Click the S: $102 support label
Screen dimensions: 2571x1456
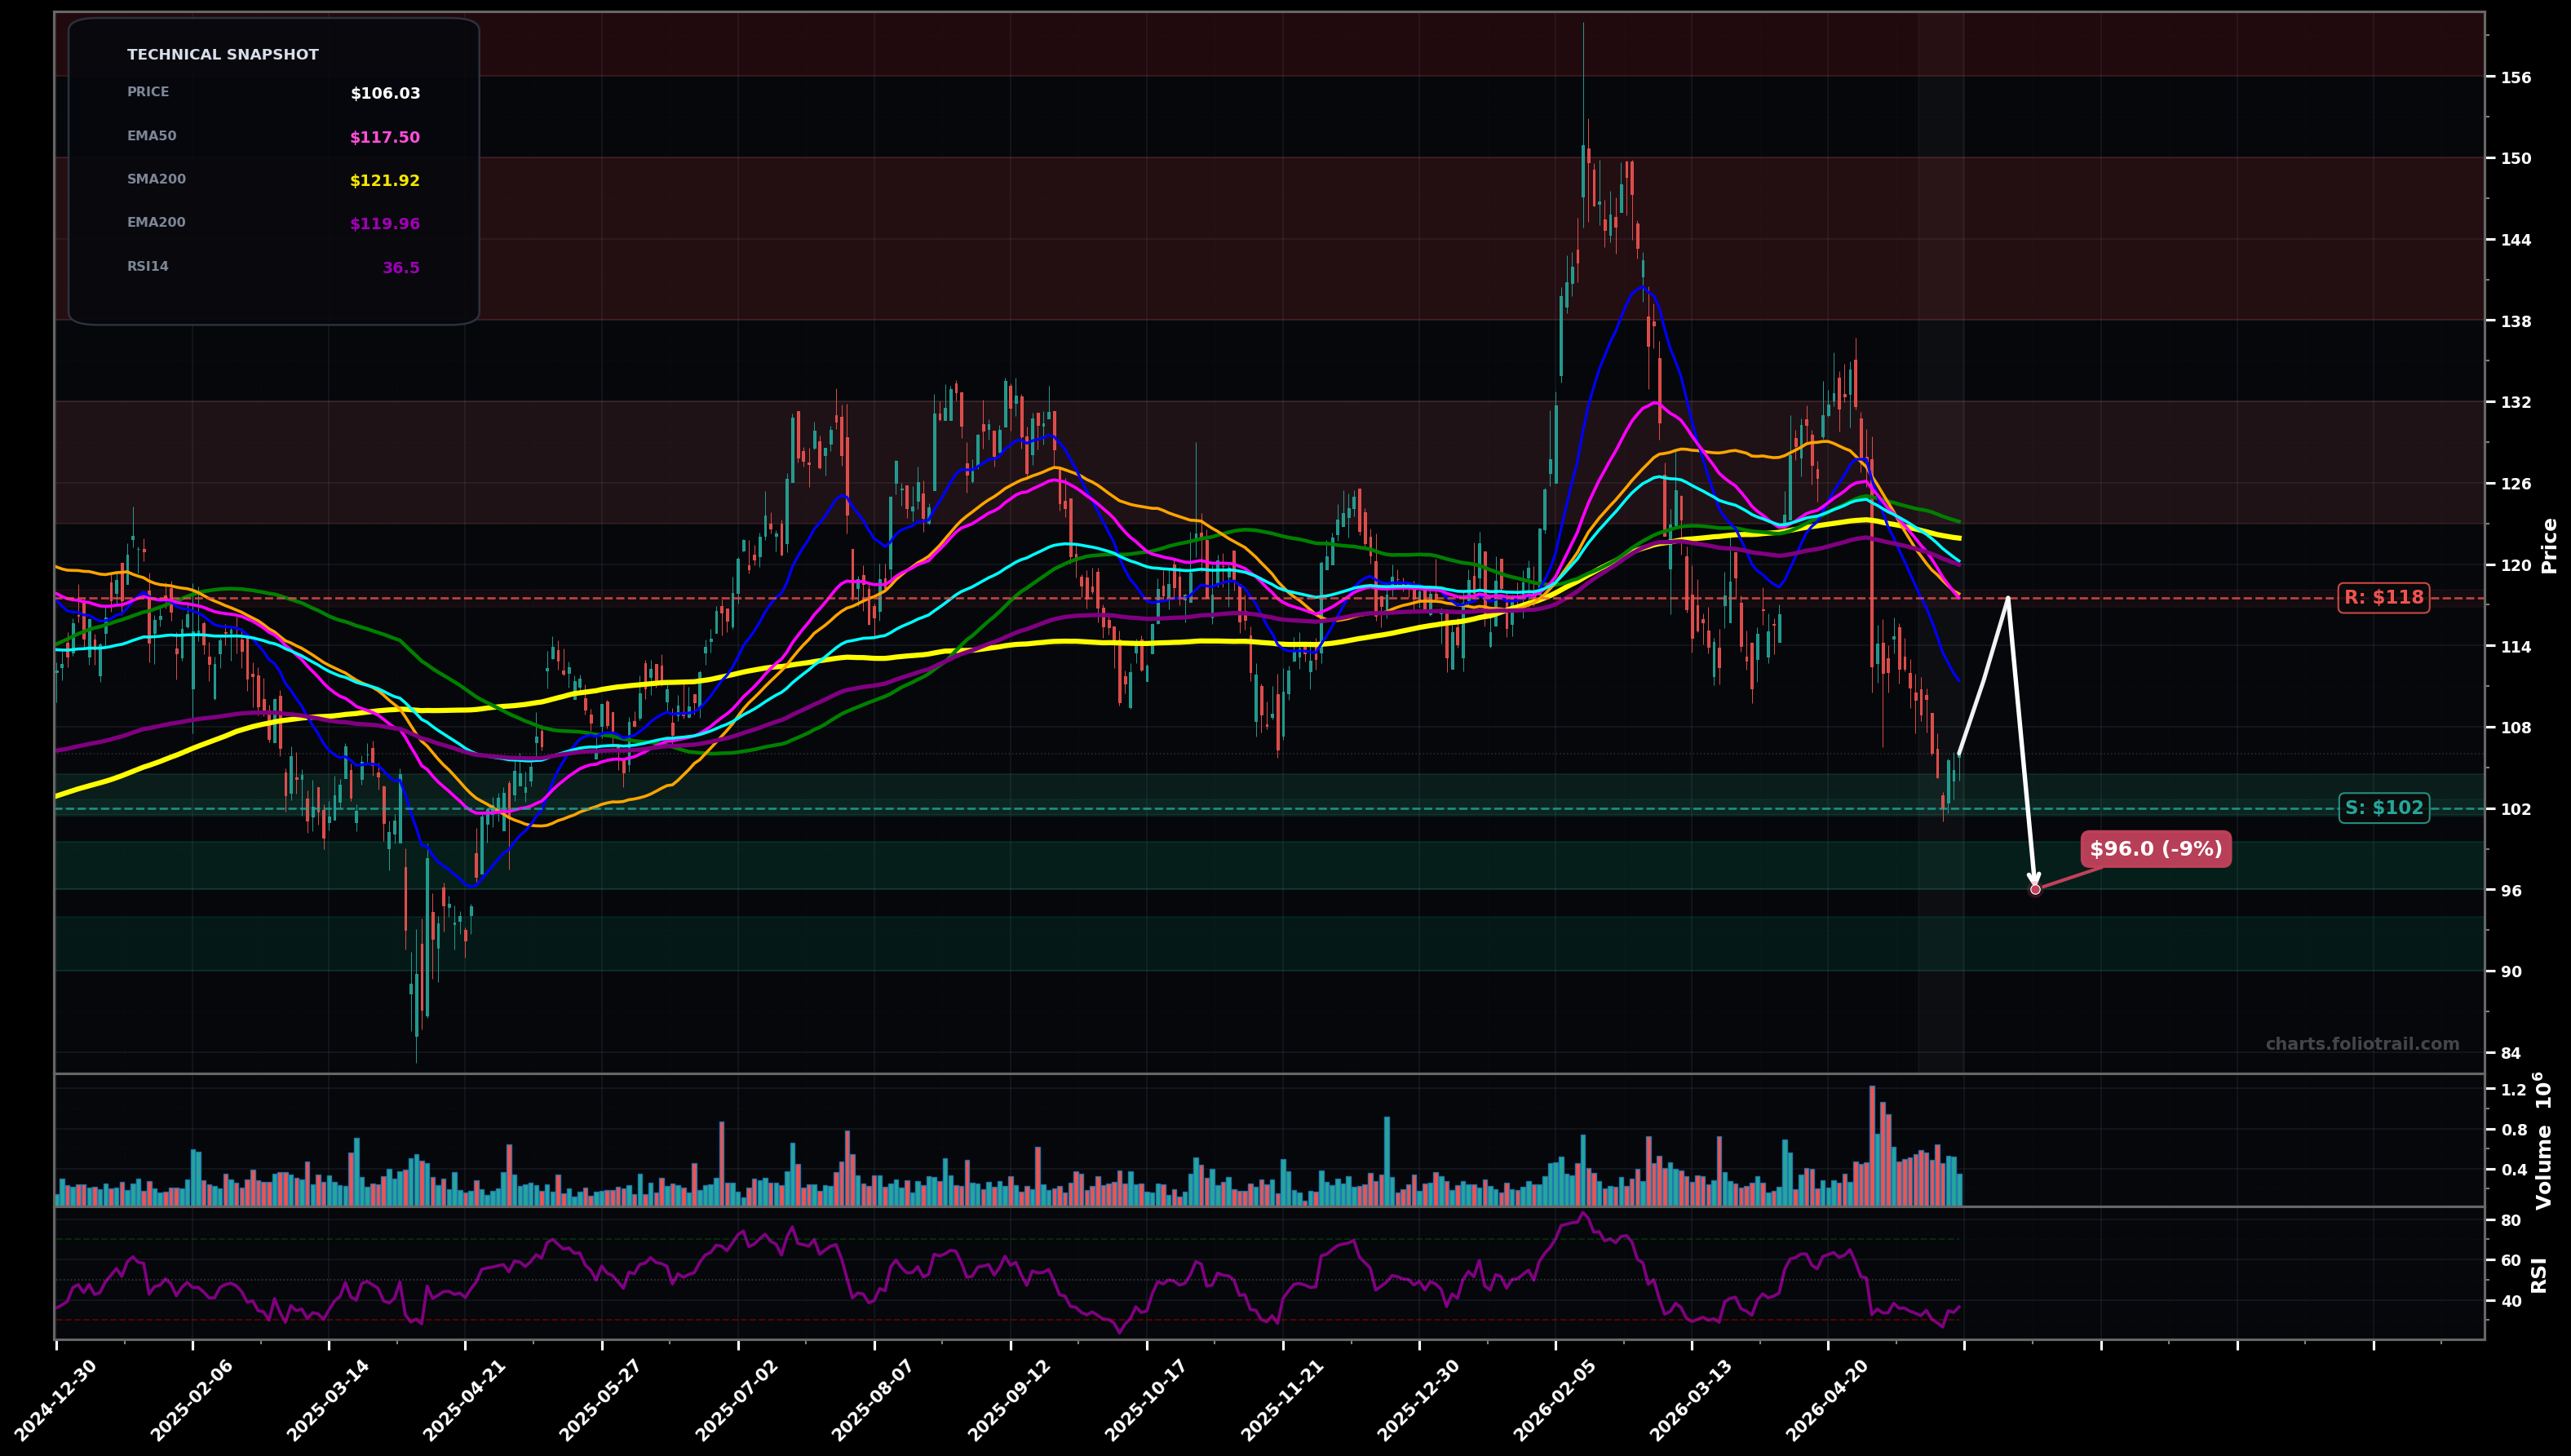tap(2384, 808)
